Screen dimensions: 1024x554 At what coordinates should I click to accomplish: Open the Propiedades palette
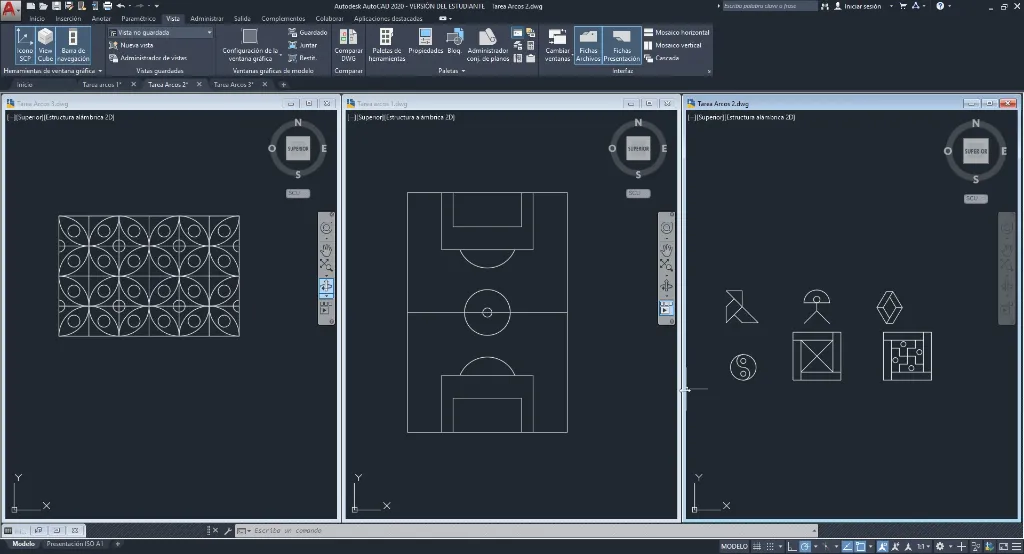[426, 41]
